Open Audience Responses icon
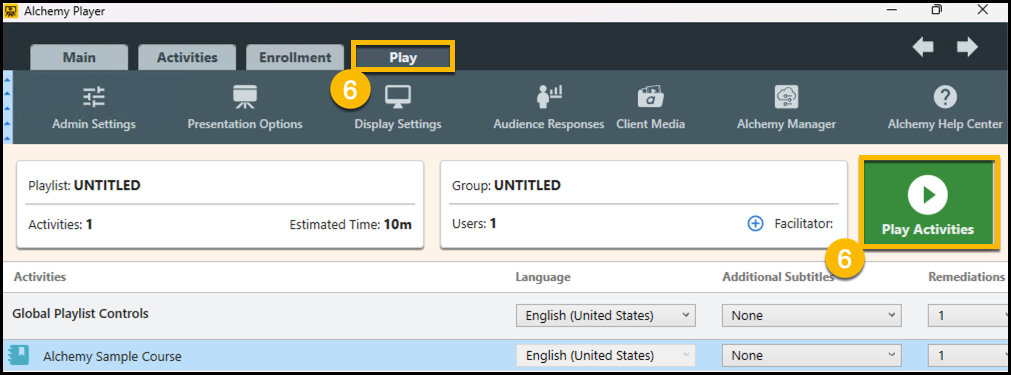Screen dimensions: 1011x375 (x=549, y=97)
